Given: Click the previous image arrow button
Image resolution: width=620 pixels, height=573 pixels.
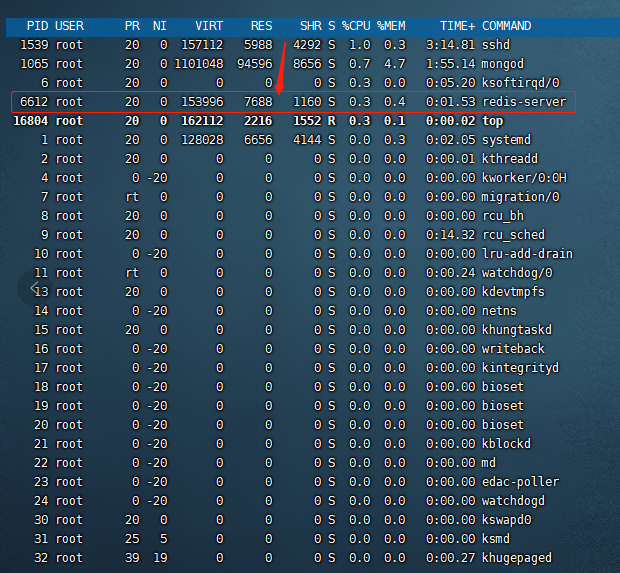Looking at the screenshot, I should pyautogui.click(x=35, y=288).
